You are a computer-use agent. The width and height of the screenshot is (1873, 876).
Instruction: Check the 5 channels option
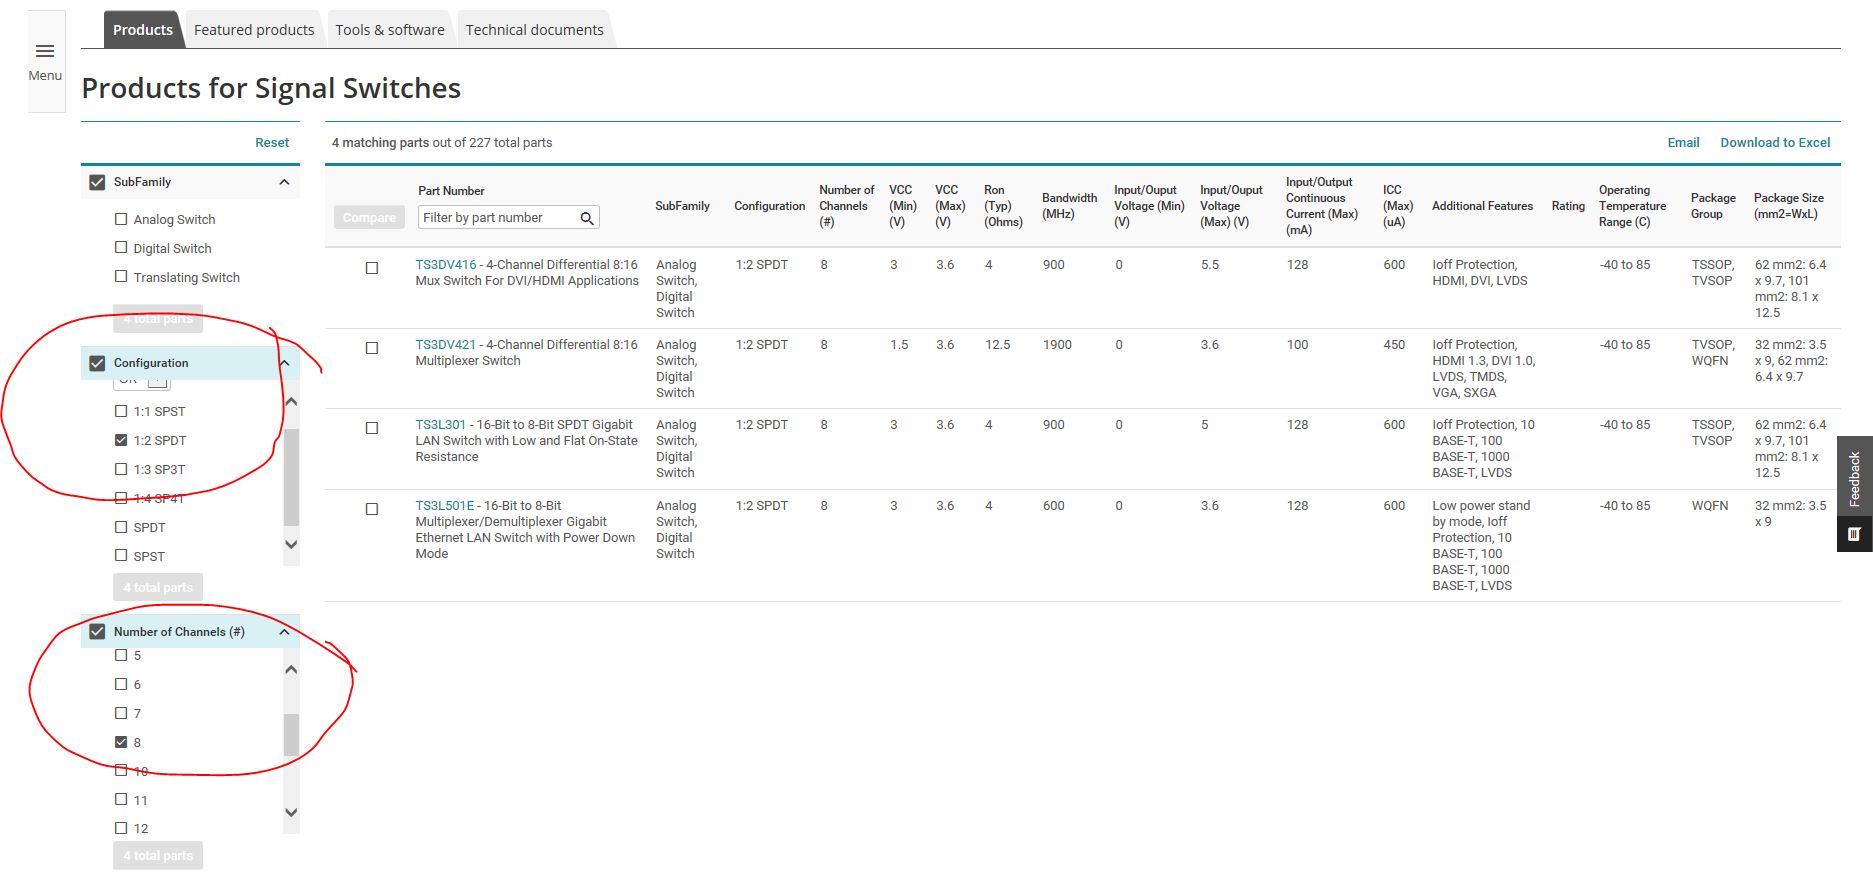click(x=121, y=656)
